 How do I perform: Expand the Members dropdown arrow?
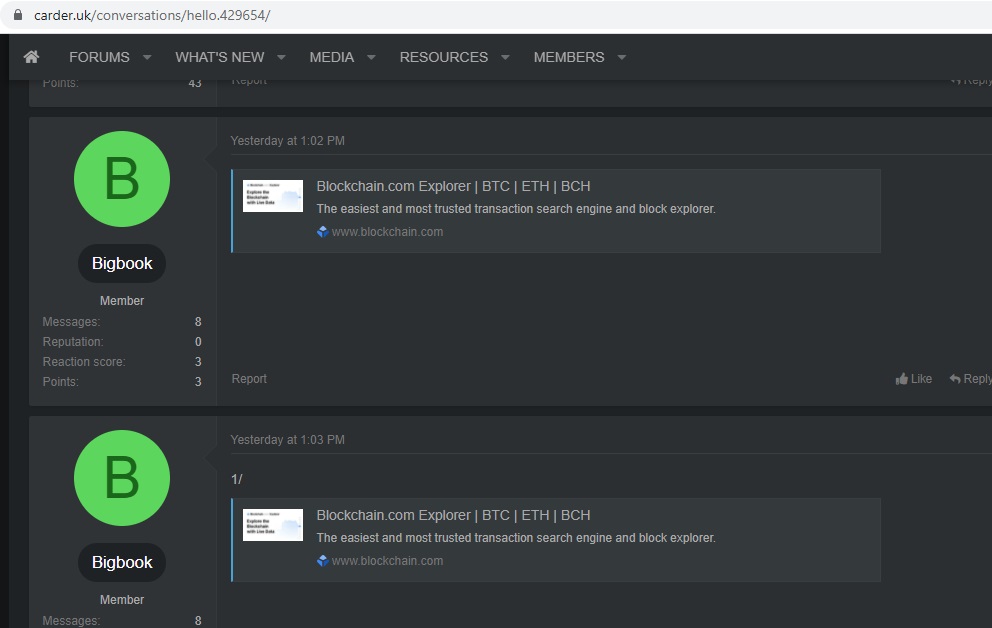pyautogui.click(x=621, y=57)
